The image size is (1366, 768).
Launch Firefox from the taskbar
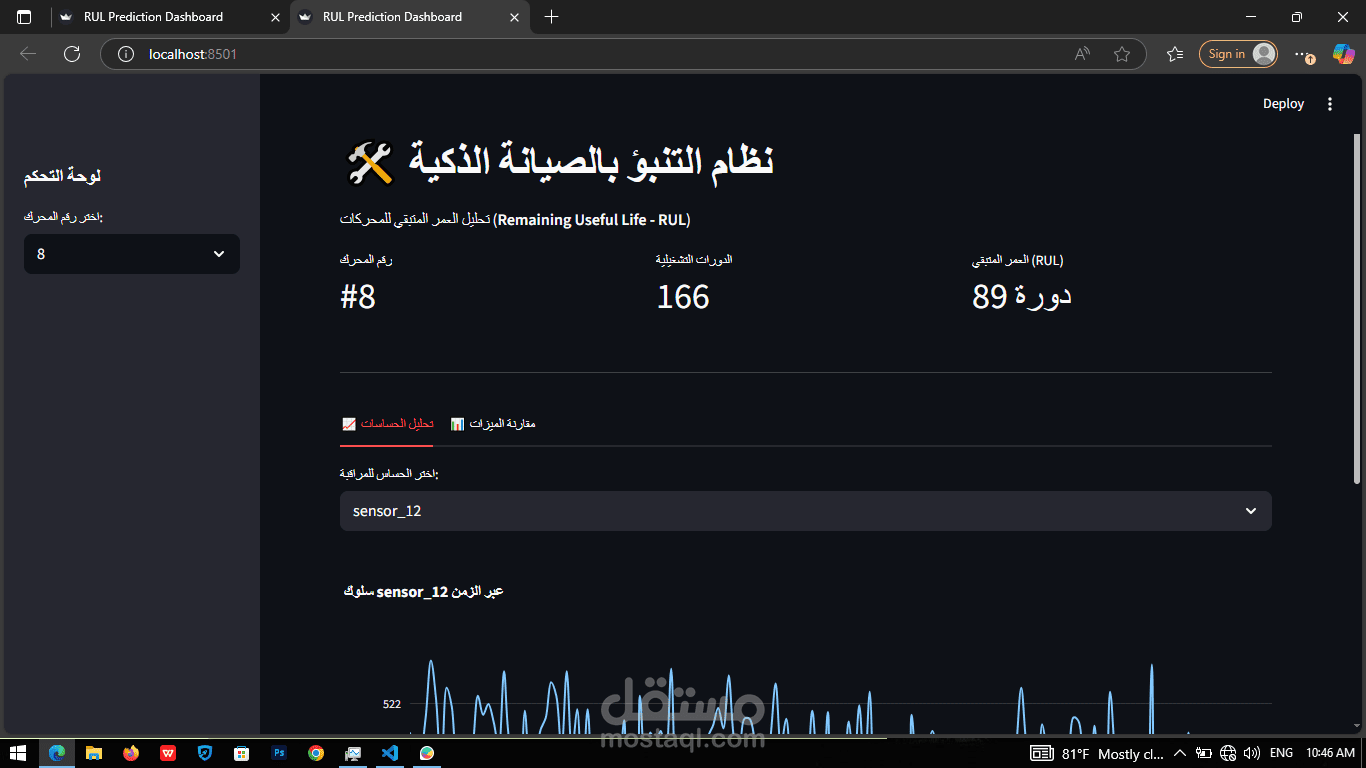(x=131, y=753)
